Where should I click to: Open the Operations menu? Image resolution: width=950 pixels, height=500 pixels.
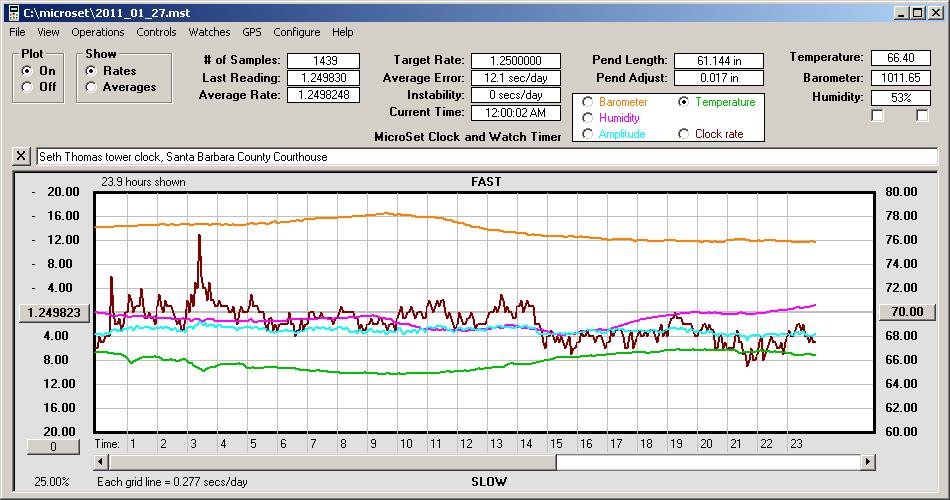click(x=98, y=32)
